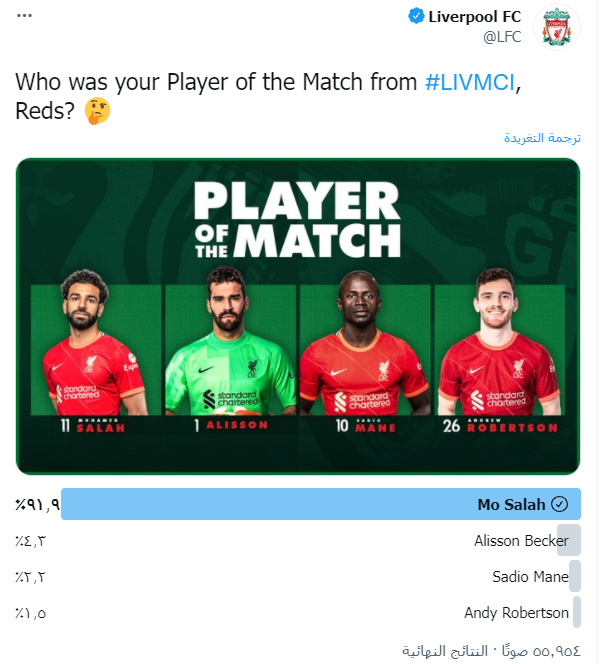Select the Salah number 11 player photo

(x=92, y=348)
